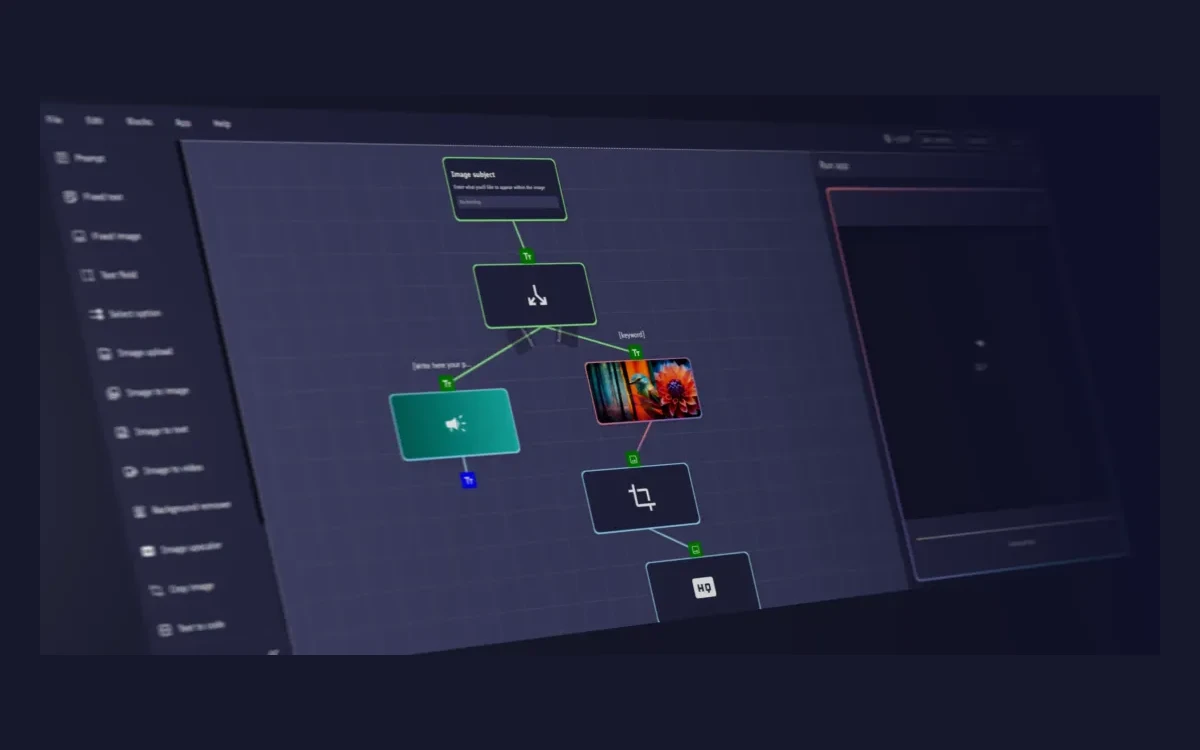Select the Image upscaler block icon
This screenshot has width=1200, height=750.
point(148,549)
